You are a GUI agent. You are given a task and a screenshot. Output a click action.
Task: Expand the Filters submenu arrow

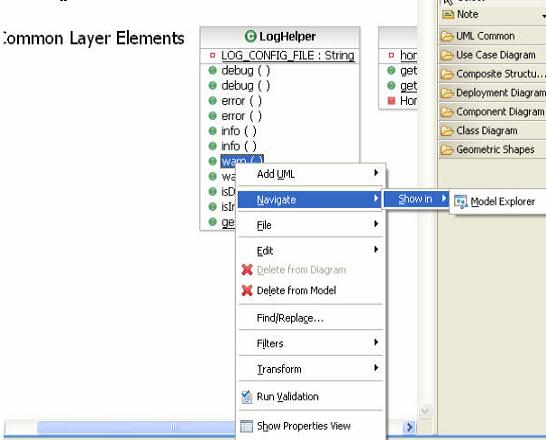tap(376, 342)
